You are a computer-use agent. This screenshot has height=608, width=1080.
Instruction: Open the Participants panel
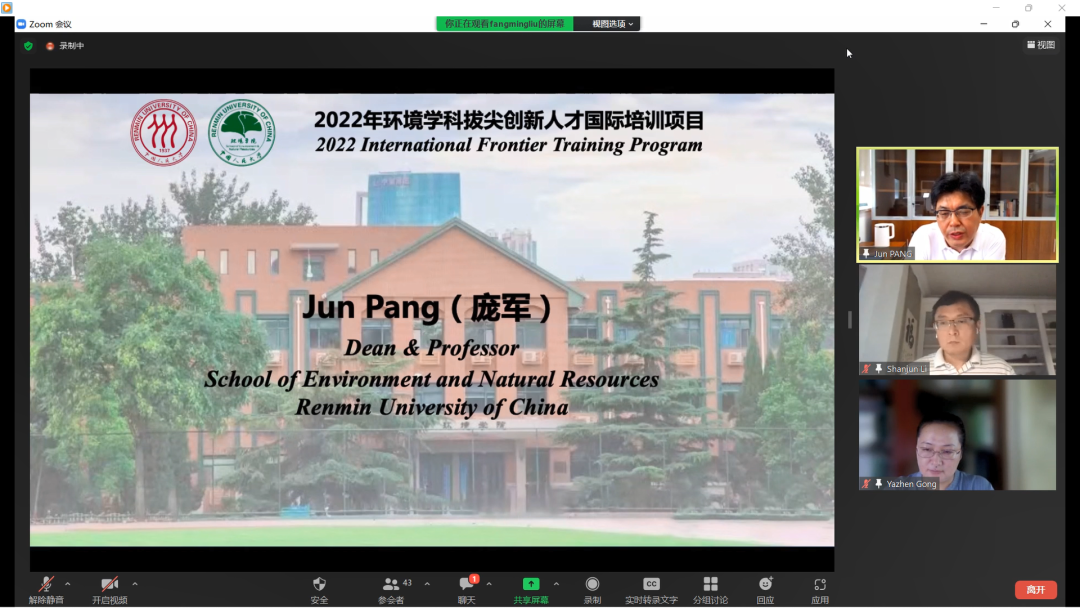point(391,585)
